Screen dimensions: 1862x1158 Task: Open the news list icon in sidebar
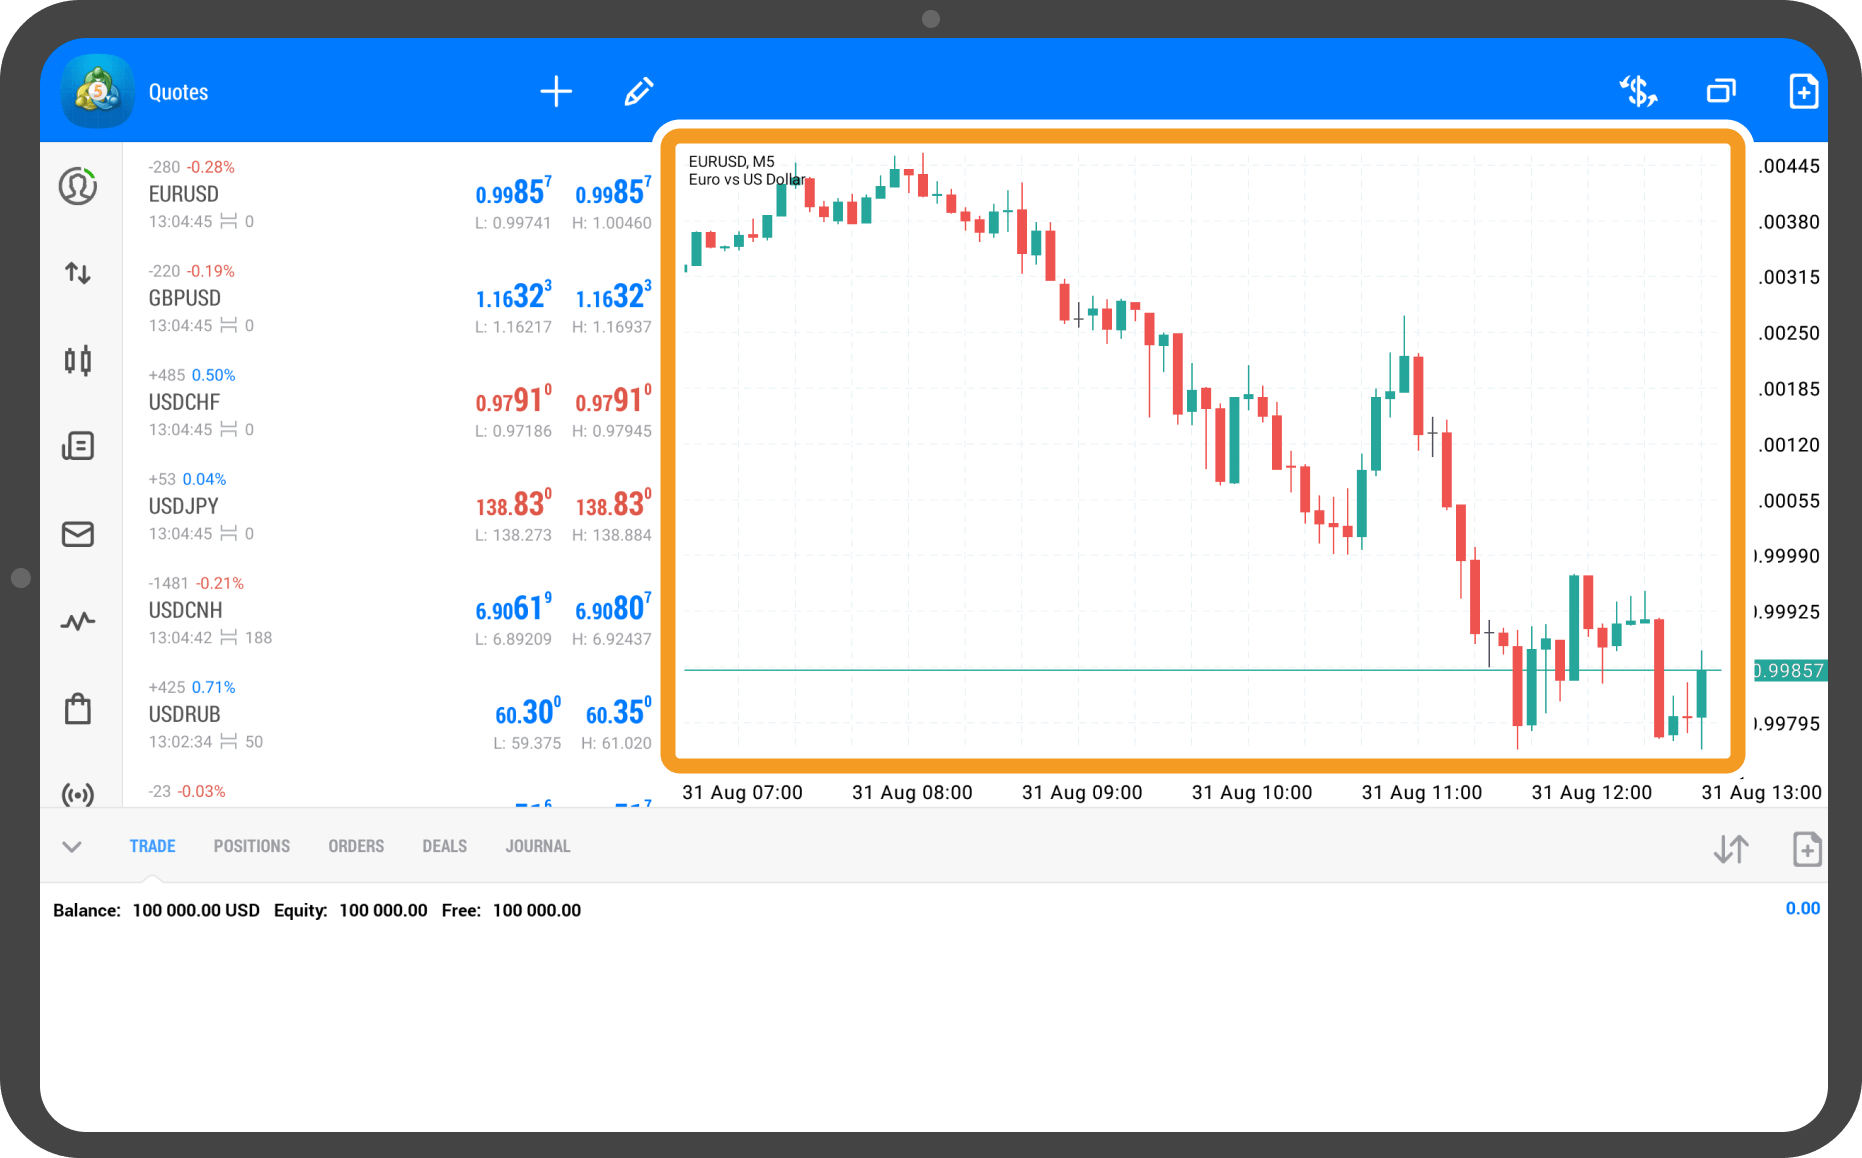click(78, 446)
